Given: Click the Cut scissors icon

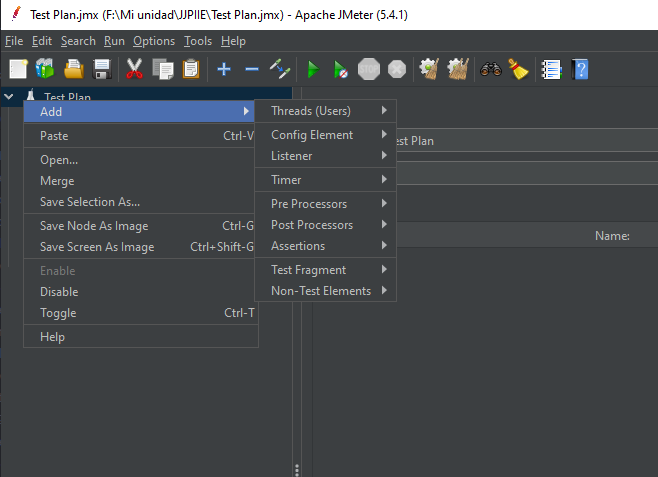Looking at the screenshot, I should tap(134, 69).
